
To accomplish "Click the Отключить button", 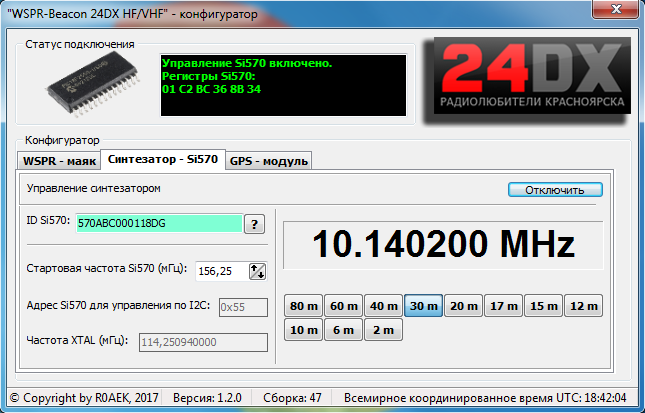I will tap(555, 190).
